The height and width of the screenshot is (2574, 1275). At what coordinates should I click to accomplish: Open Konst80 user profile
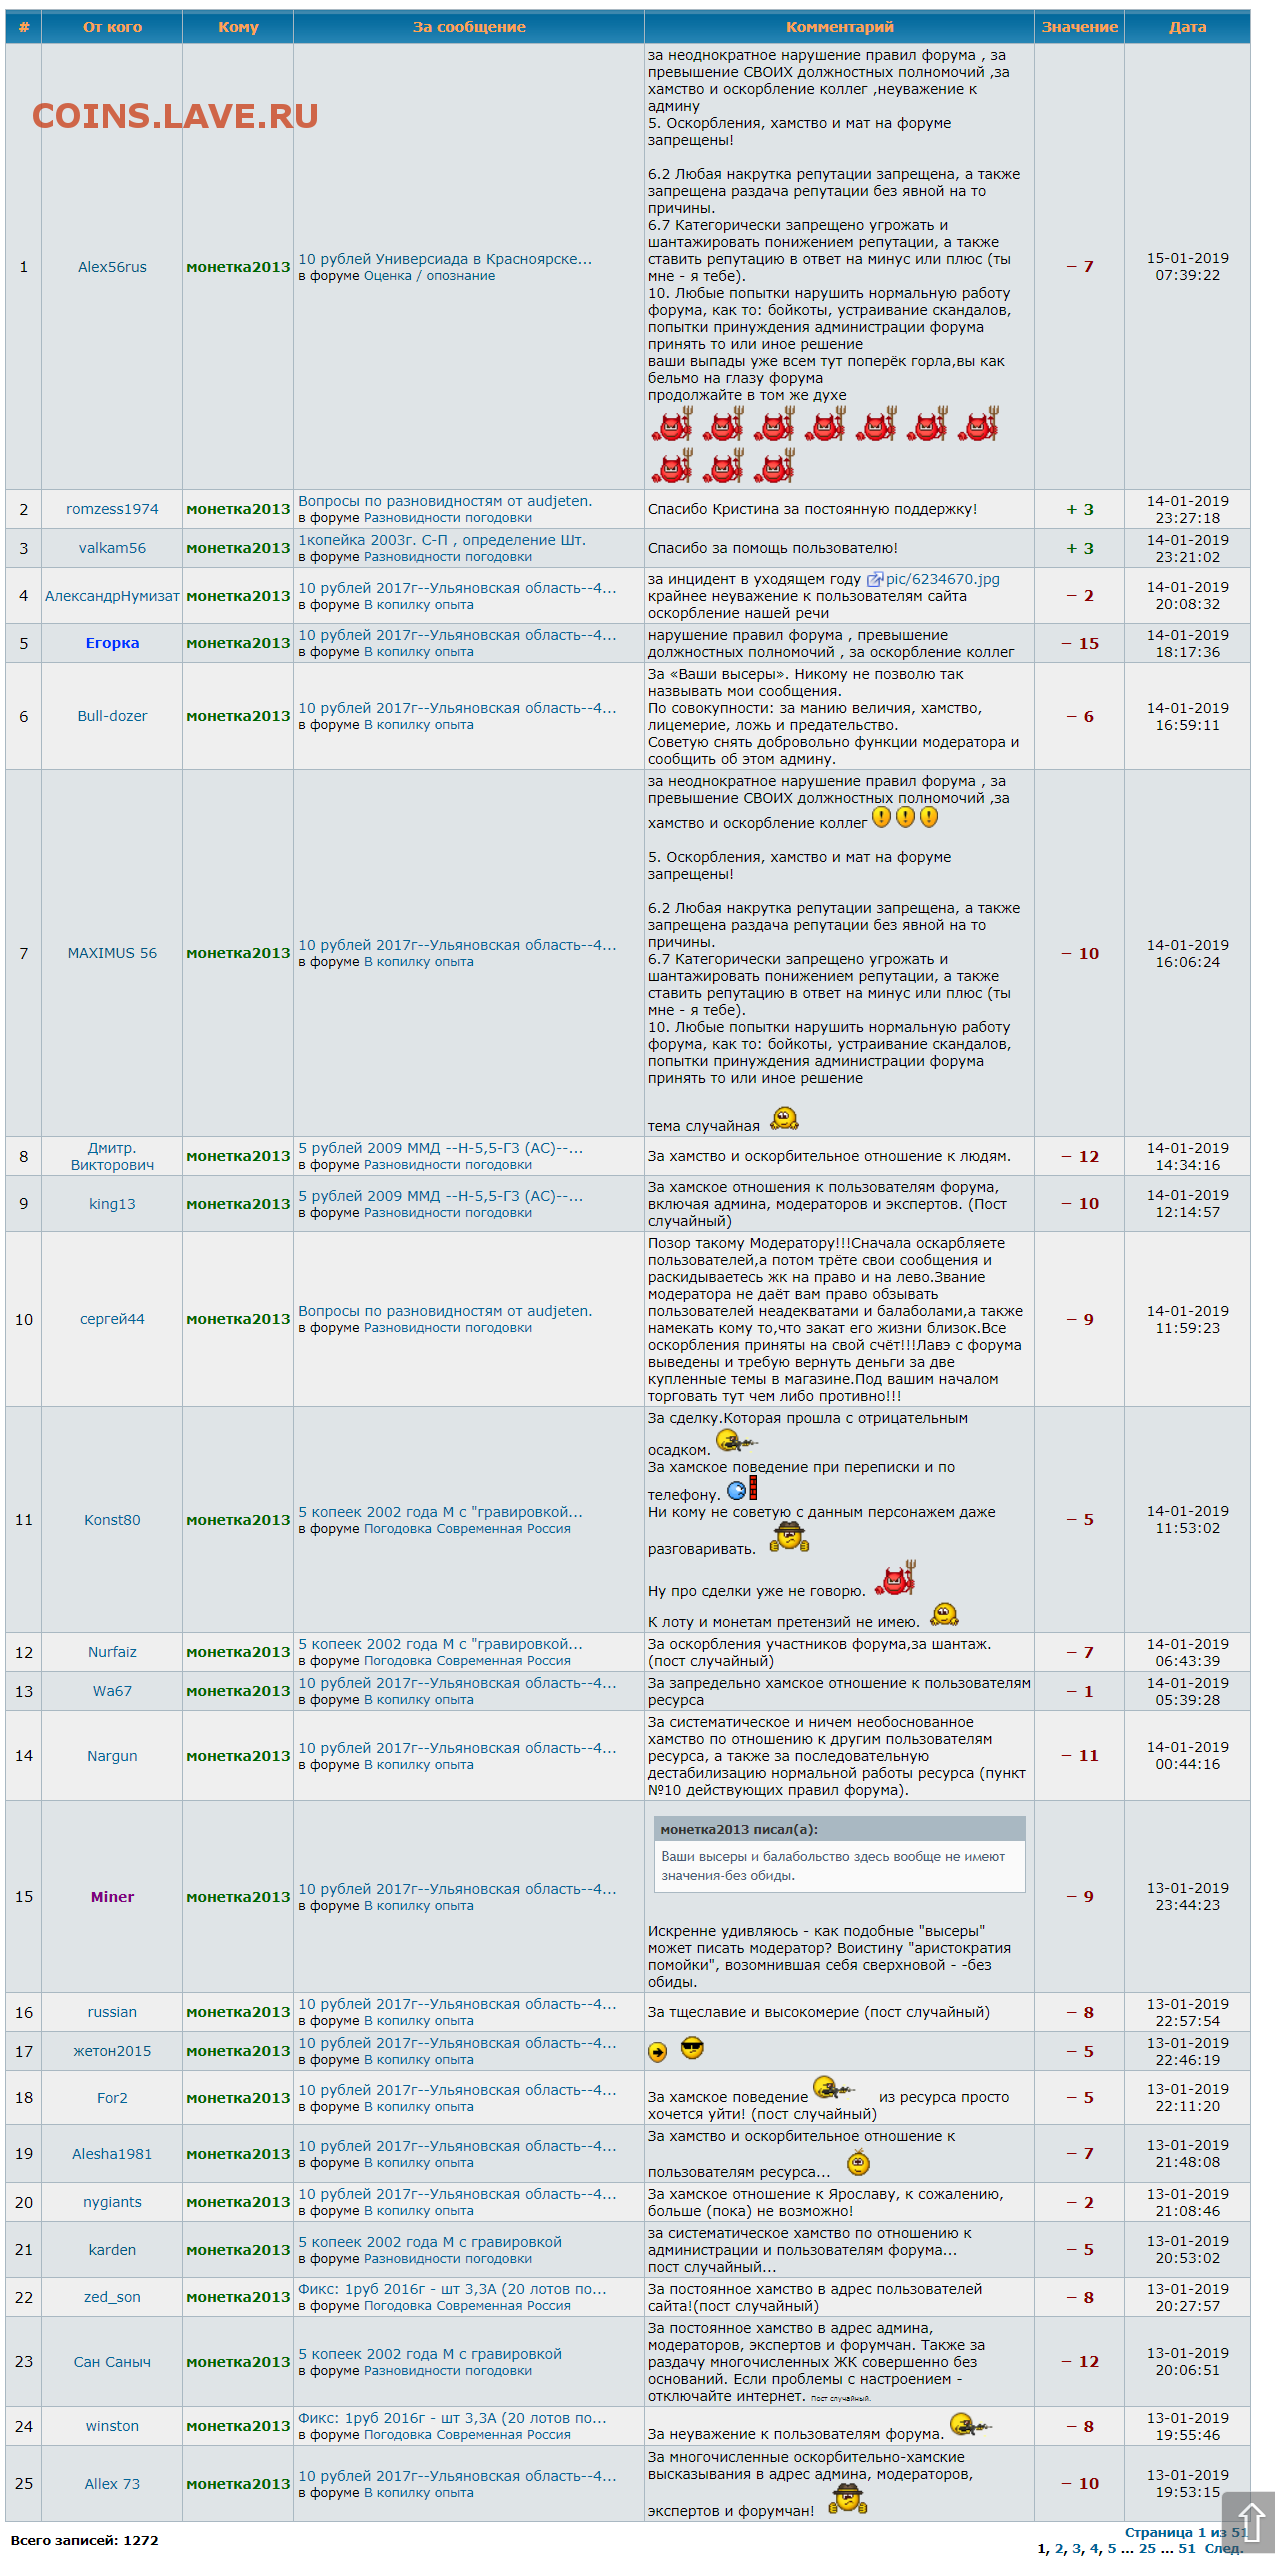coord(112,1520)
